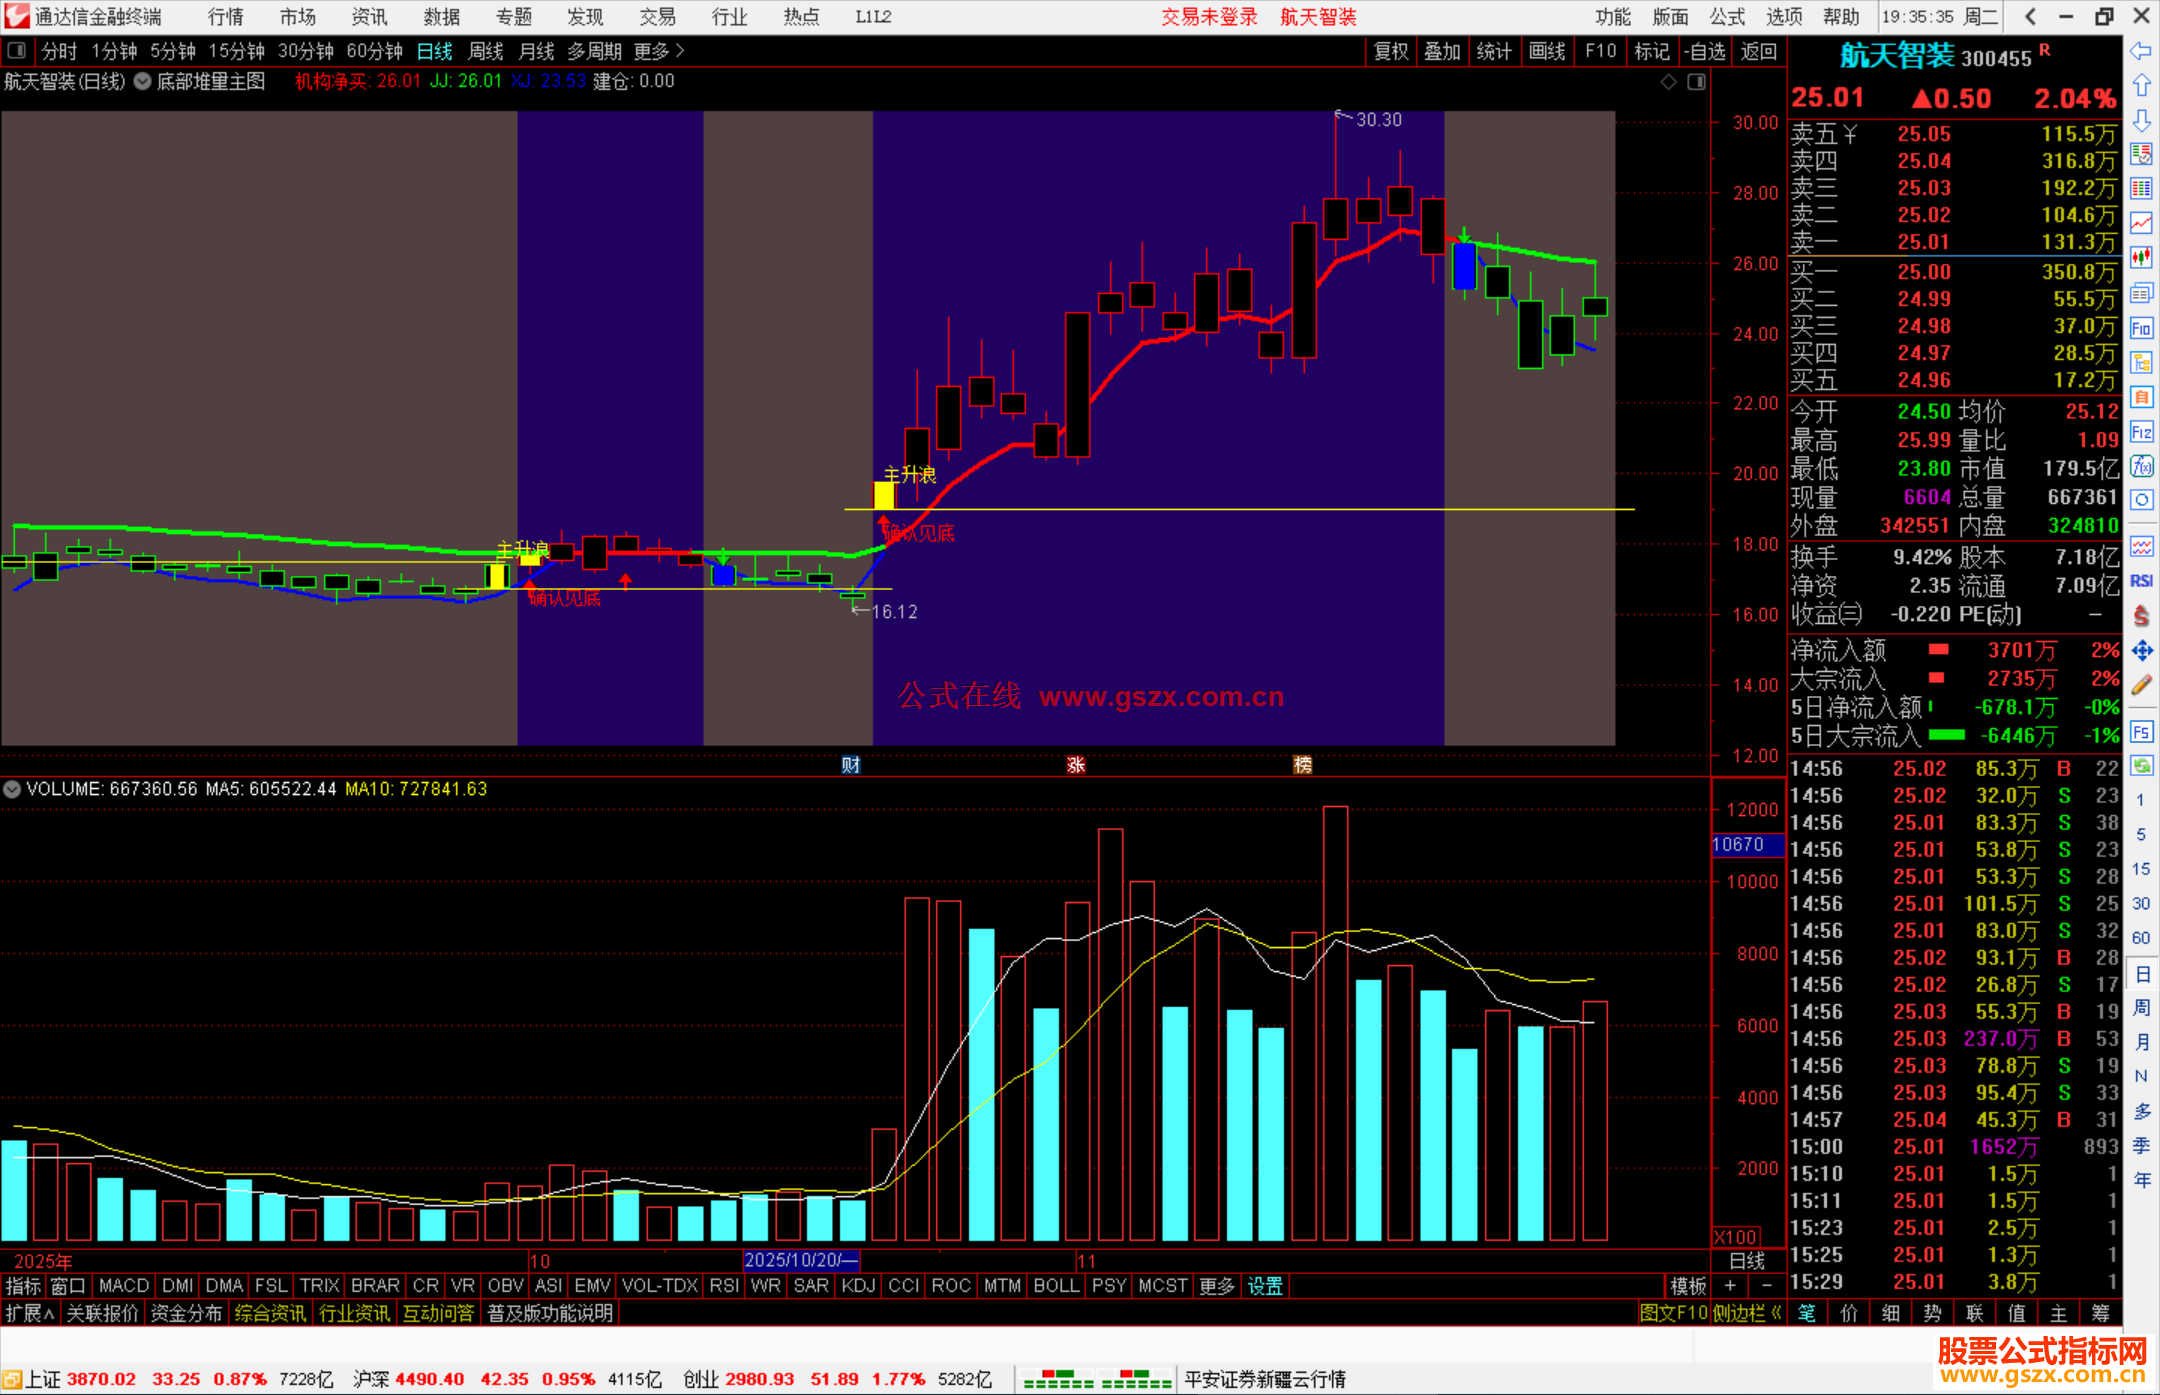Open the candlestick chart sidebar icon

[2141, 257]
